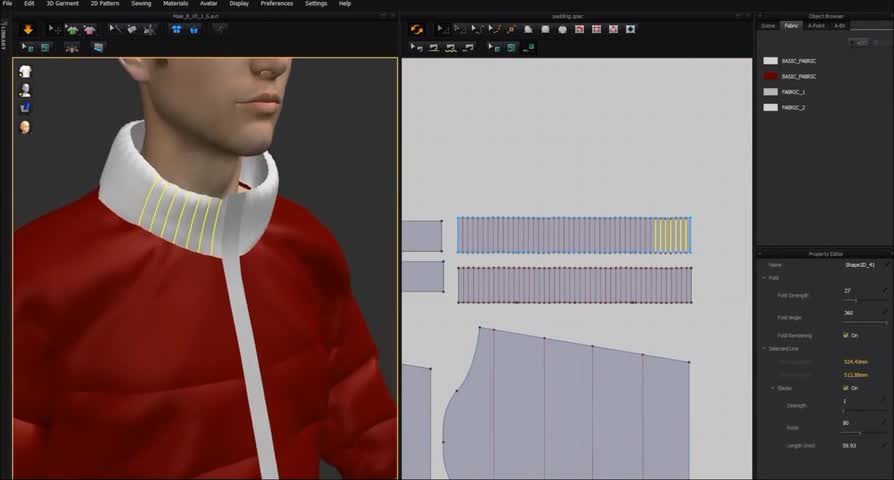Click the 3D screenshot monitor icon
Screen dimensions: 894x480
click(99, 48)
